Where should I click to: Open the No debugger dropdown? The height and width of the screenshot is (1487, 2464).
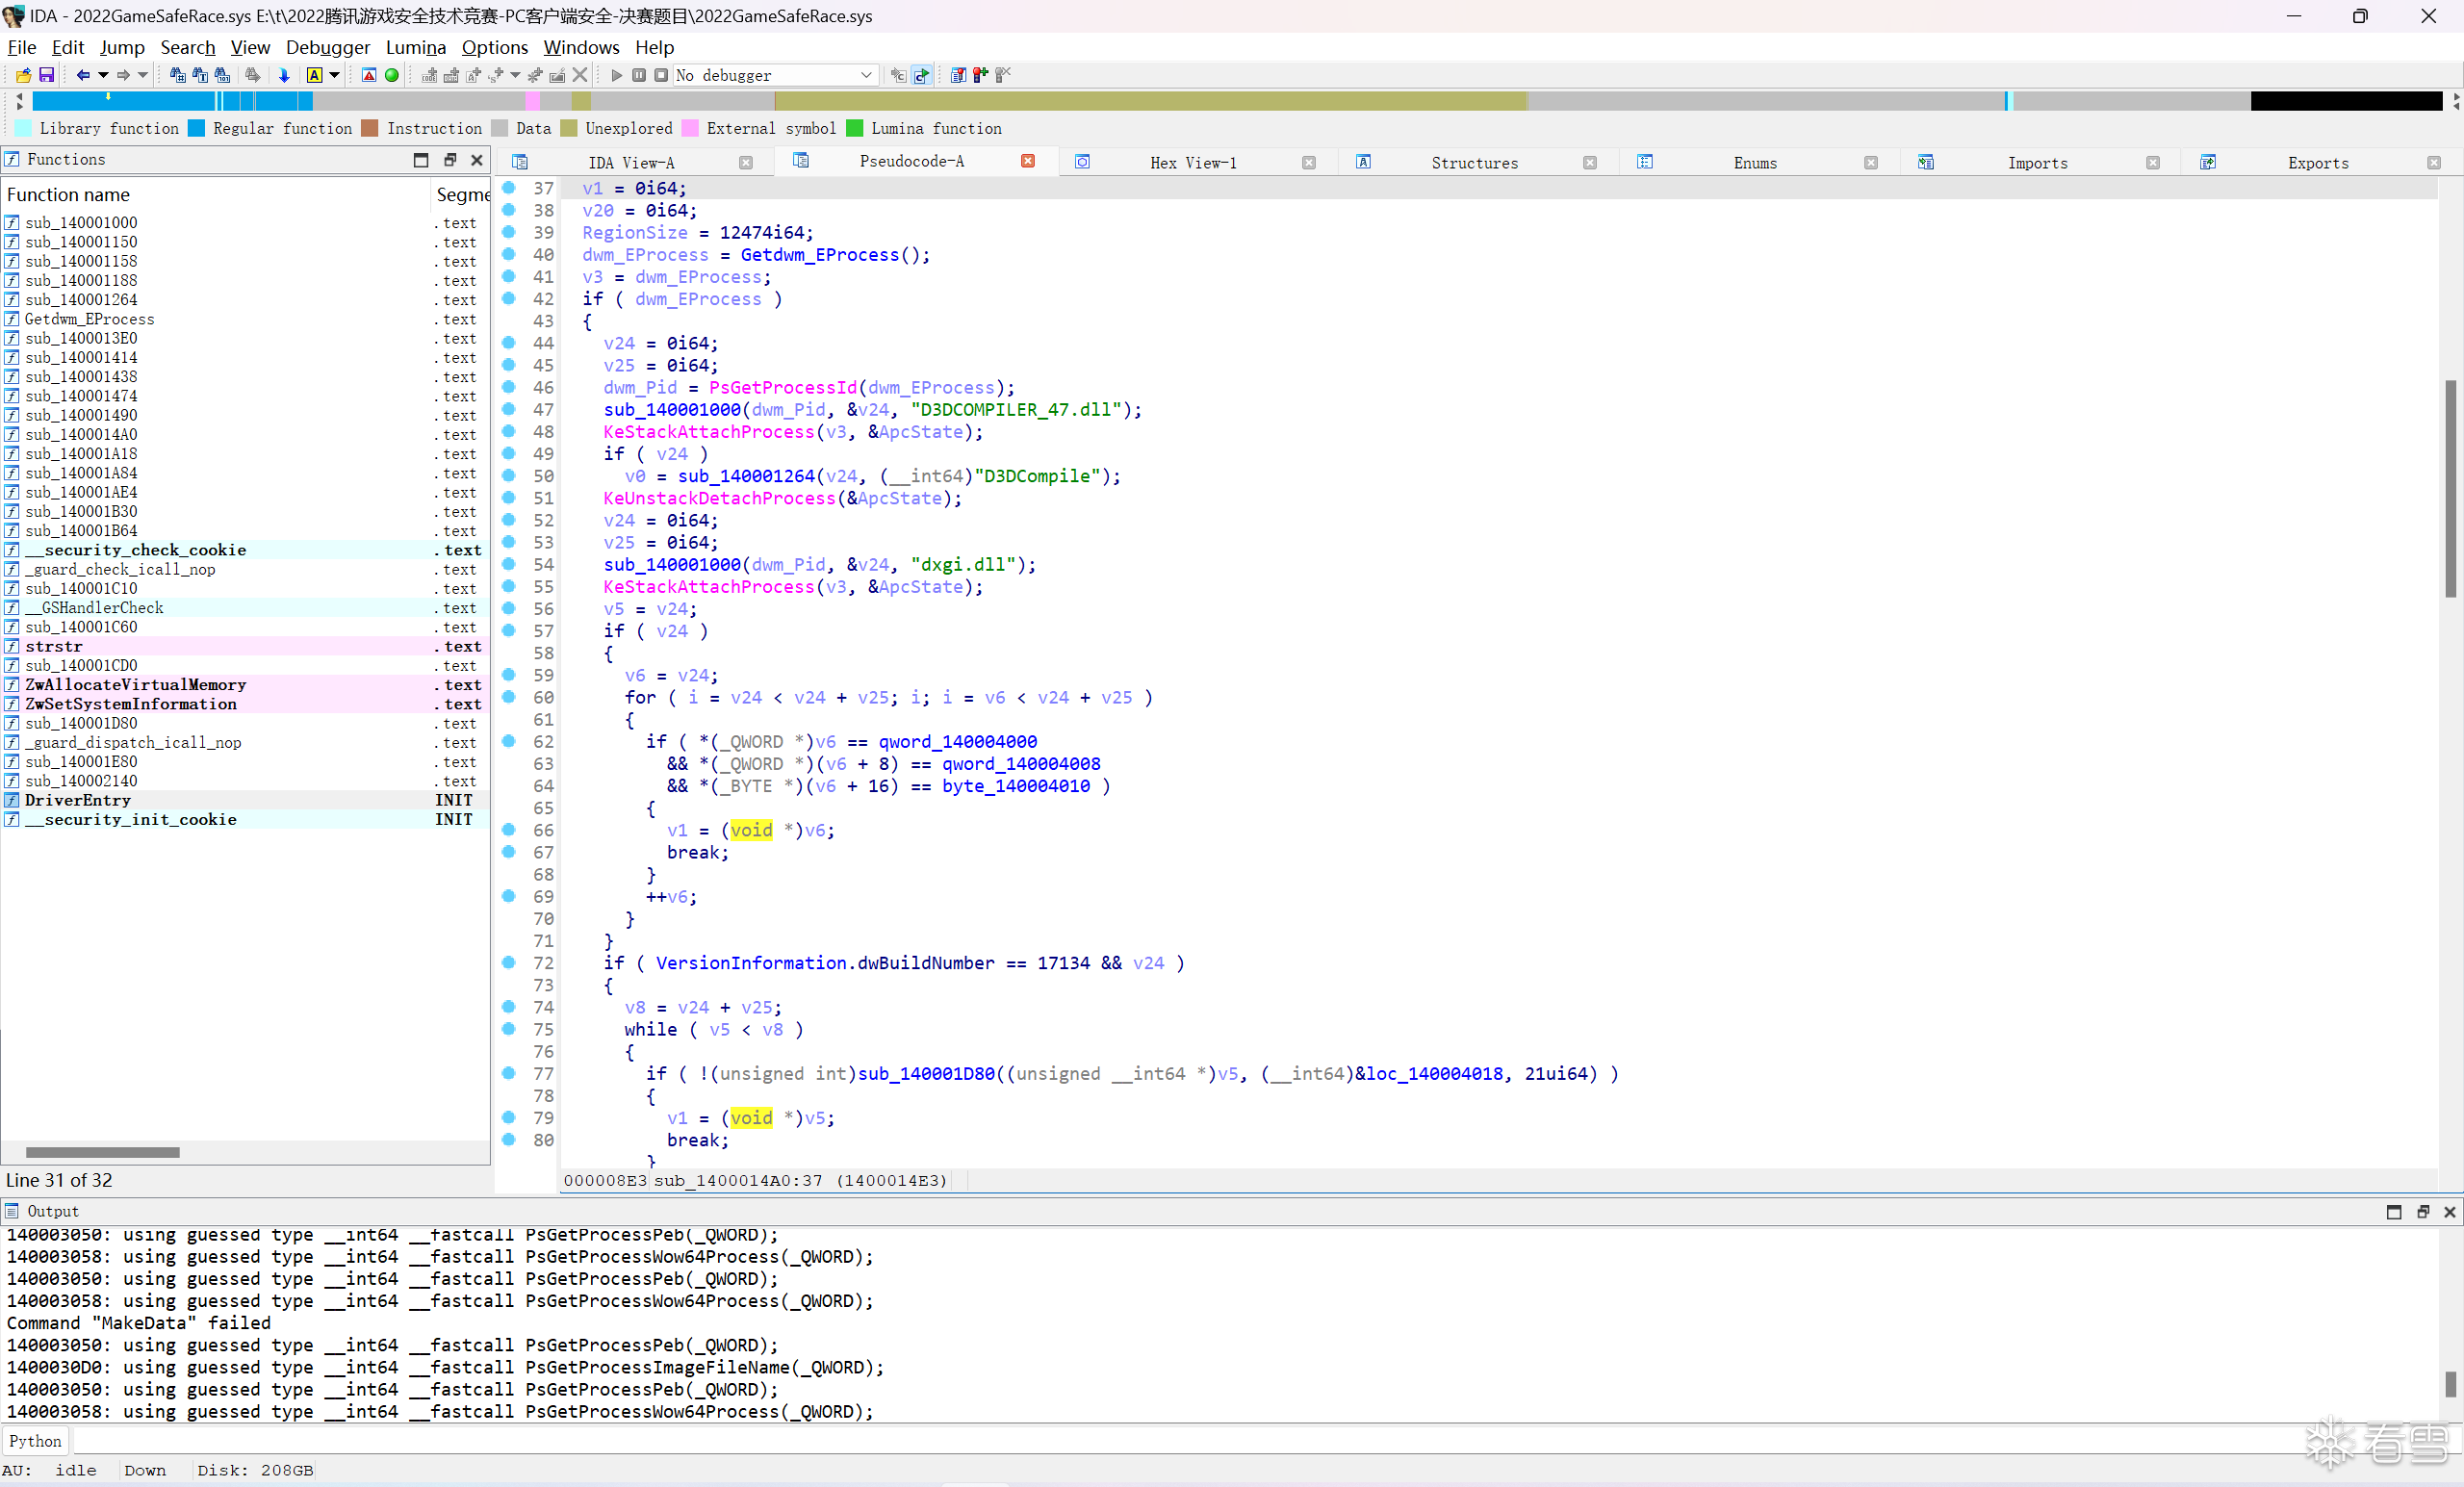tap(866, 75)
